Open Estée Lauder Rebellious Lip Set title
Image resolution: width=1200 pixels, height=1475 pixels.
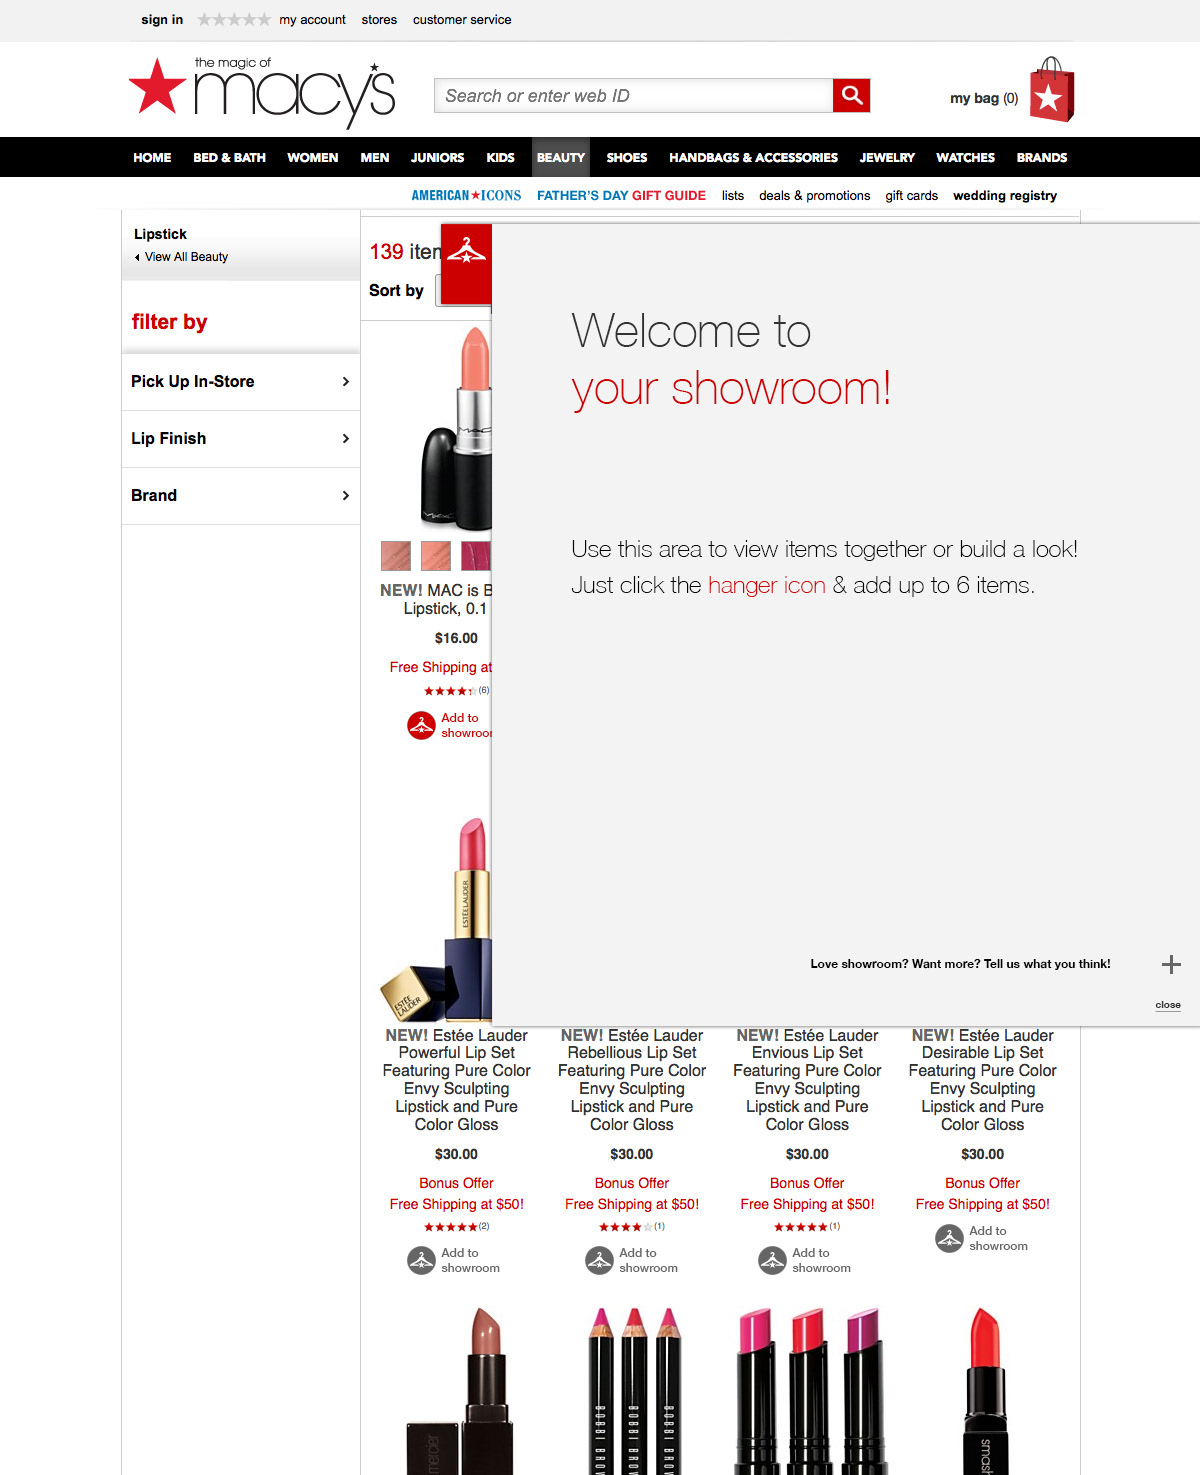click(632, 1080)
